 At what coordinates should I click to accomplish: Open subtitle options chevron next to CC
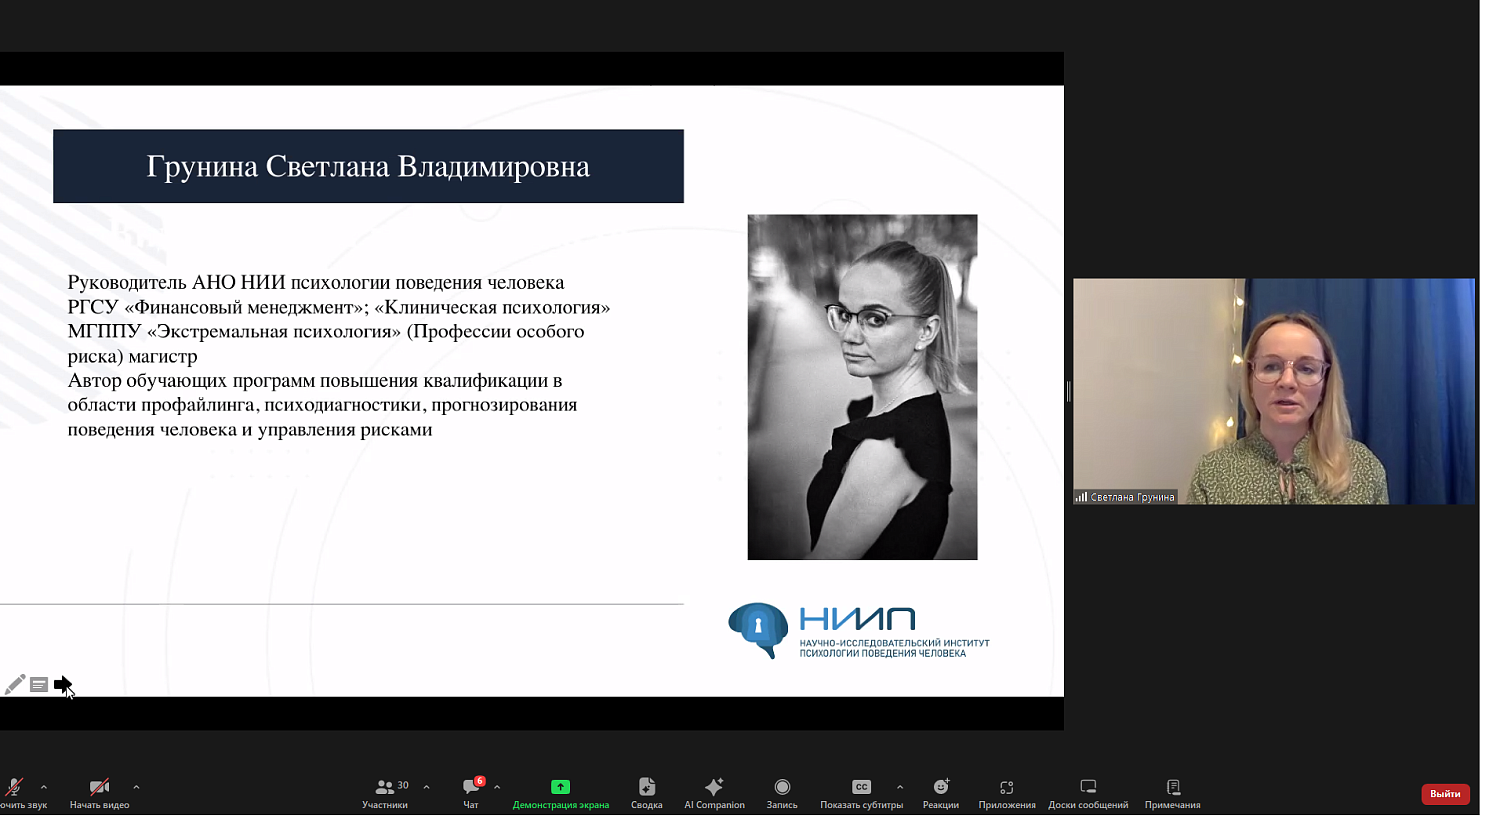[899, 788]
